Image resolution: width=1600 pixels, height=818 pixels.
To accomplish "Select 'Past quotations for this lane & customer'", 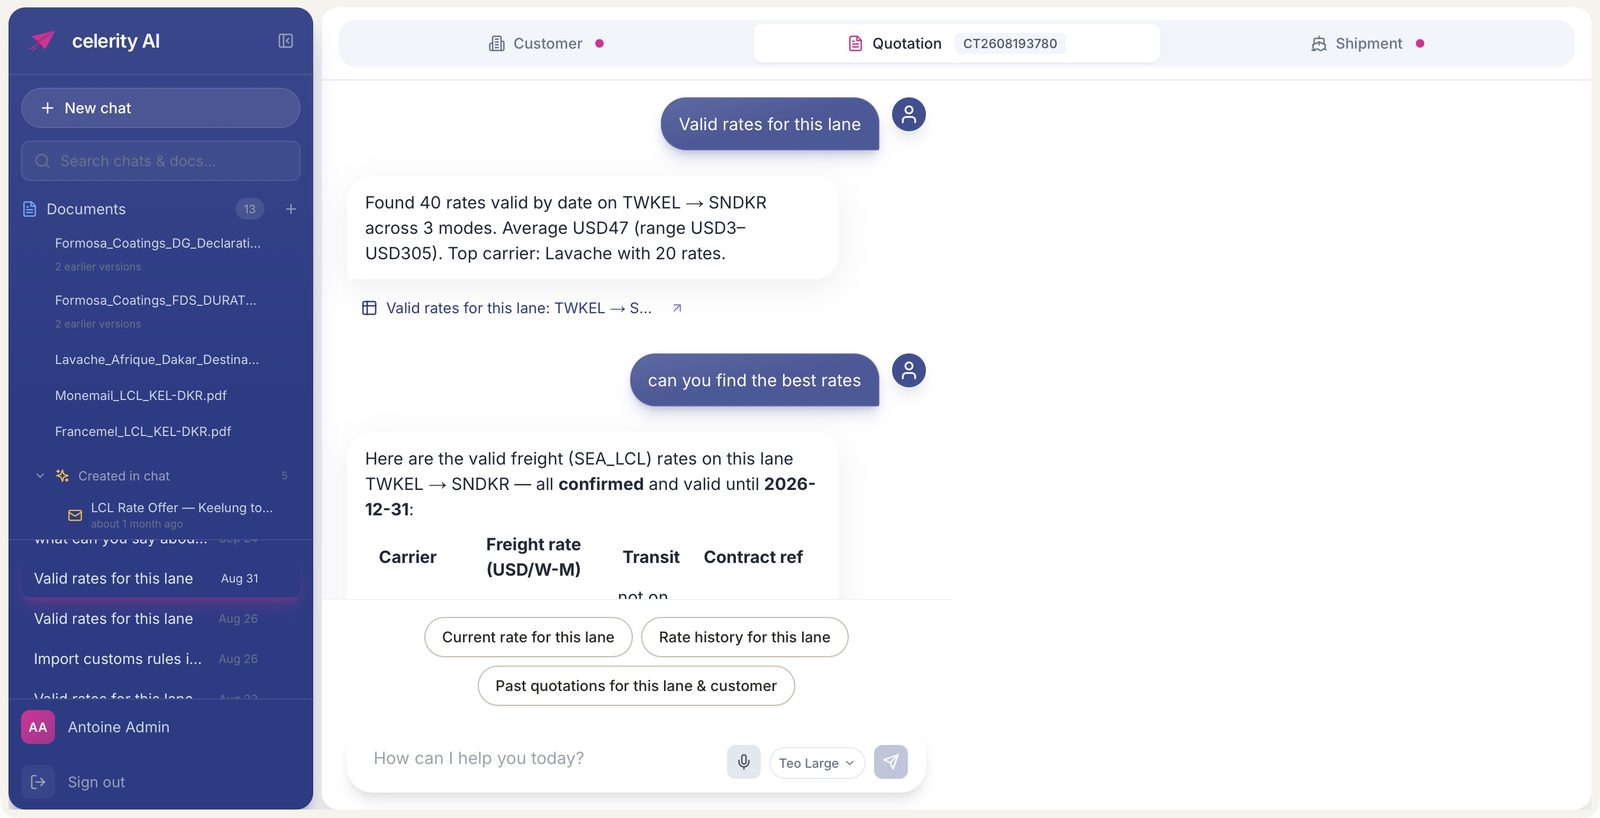I will (636, 686).
